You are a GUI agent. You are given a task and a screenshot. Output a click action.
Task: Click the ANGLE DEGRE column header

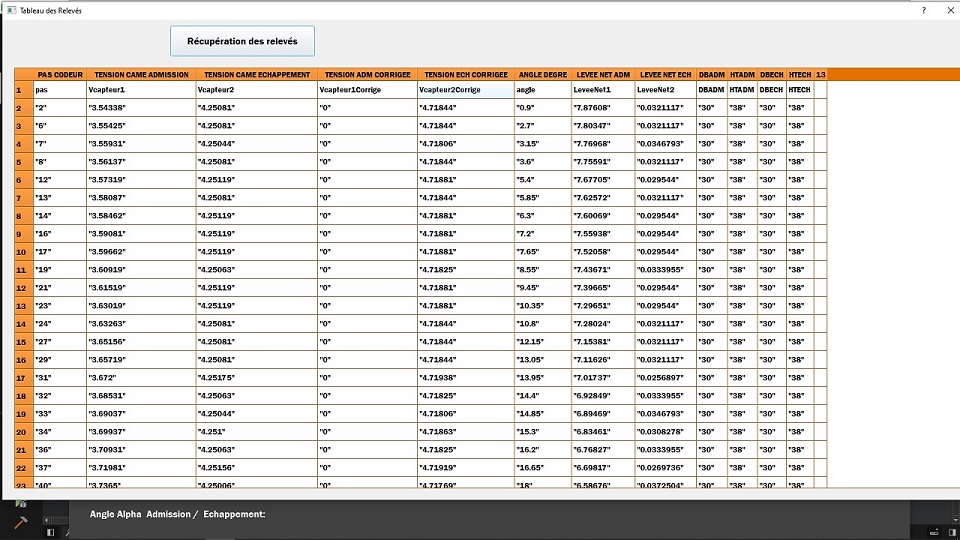click(543, 74)
